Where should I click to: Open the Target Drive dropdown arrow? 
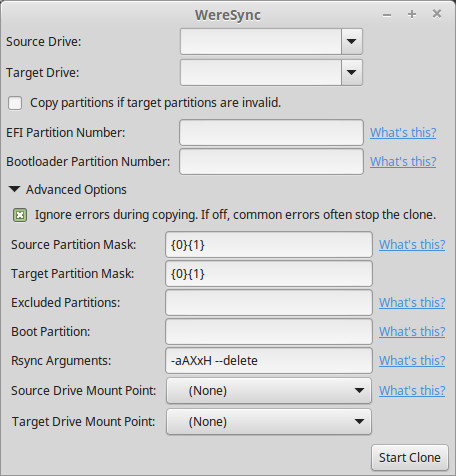(x=352, y=72)
